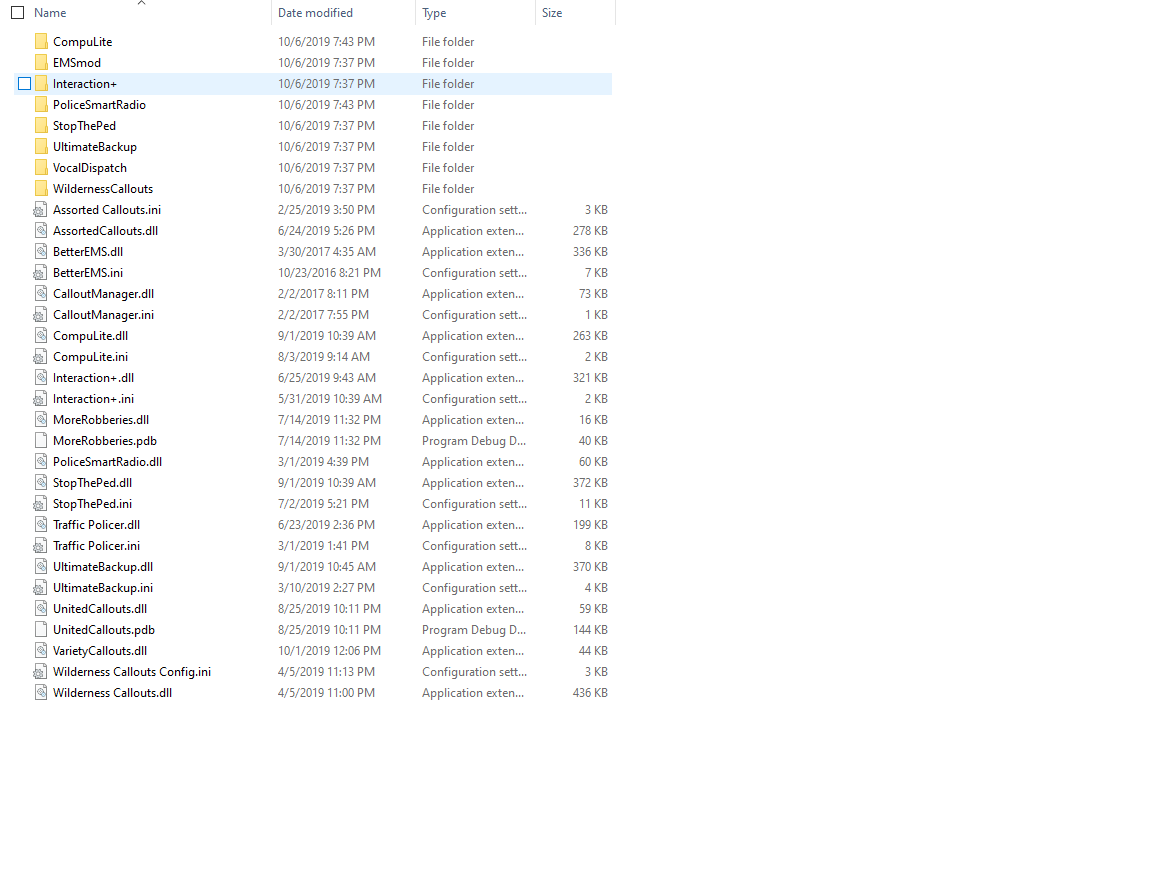This screenshot has width=1176, height=883.
Task: Select the StopThePed.ini file name
Action: tap(92, 503)
